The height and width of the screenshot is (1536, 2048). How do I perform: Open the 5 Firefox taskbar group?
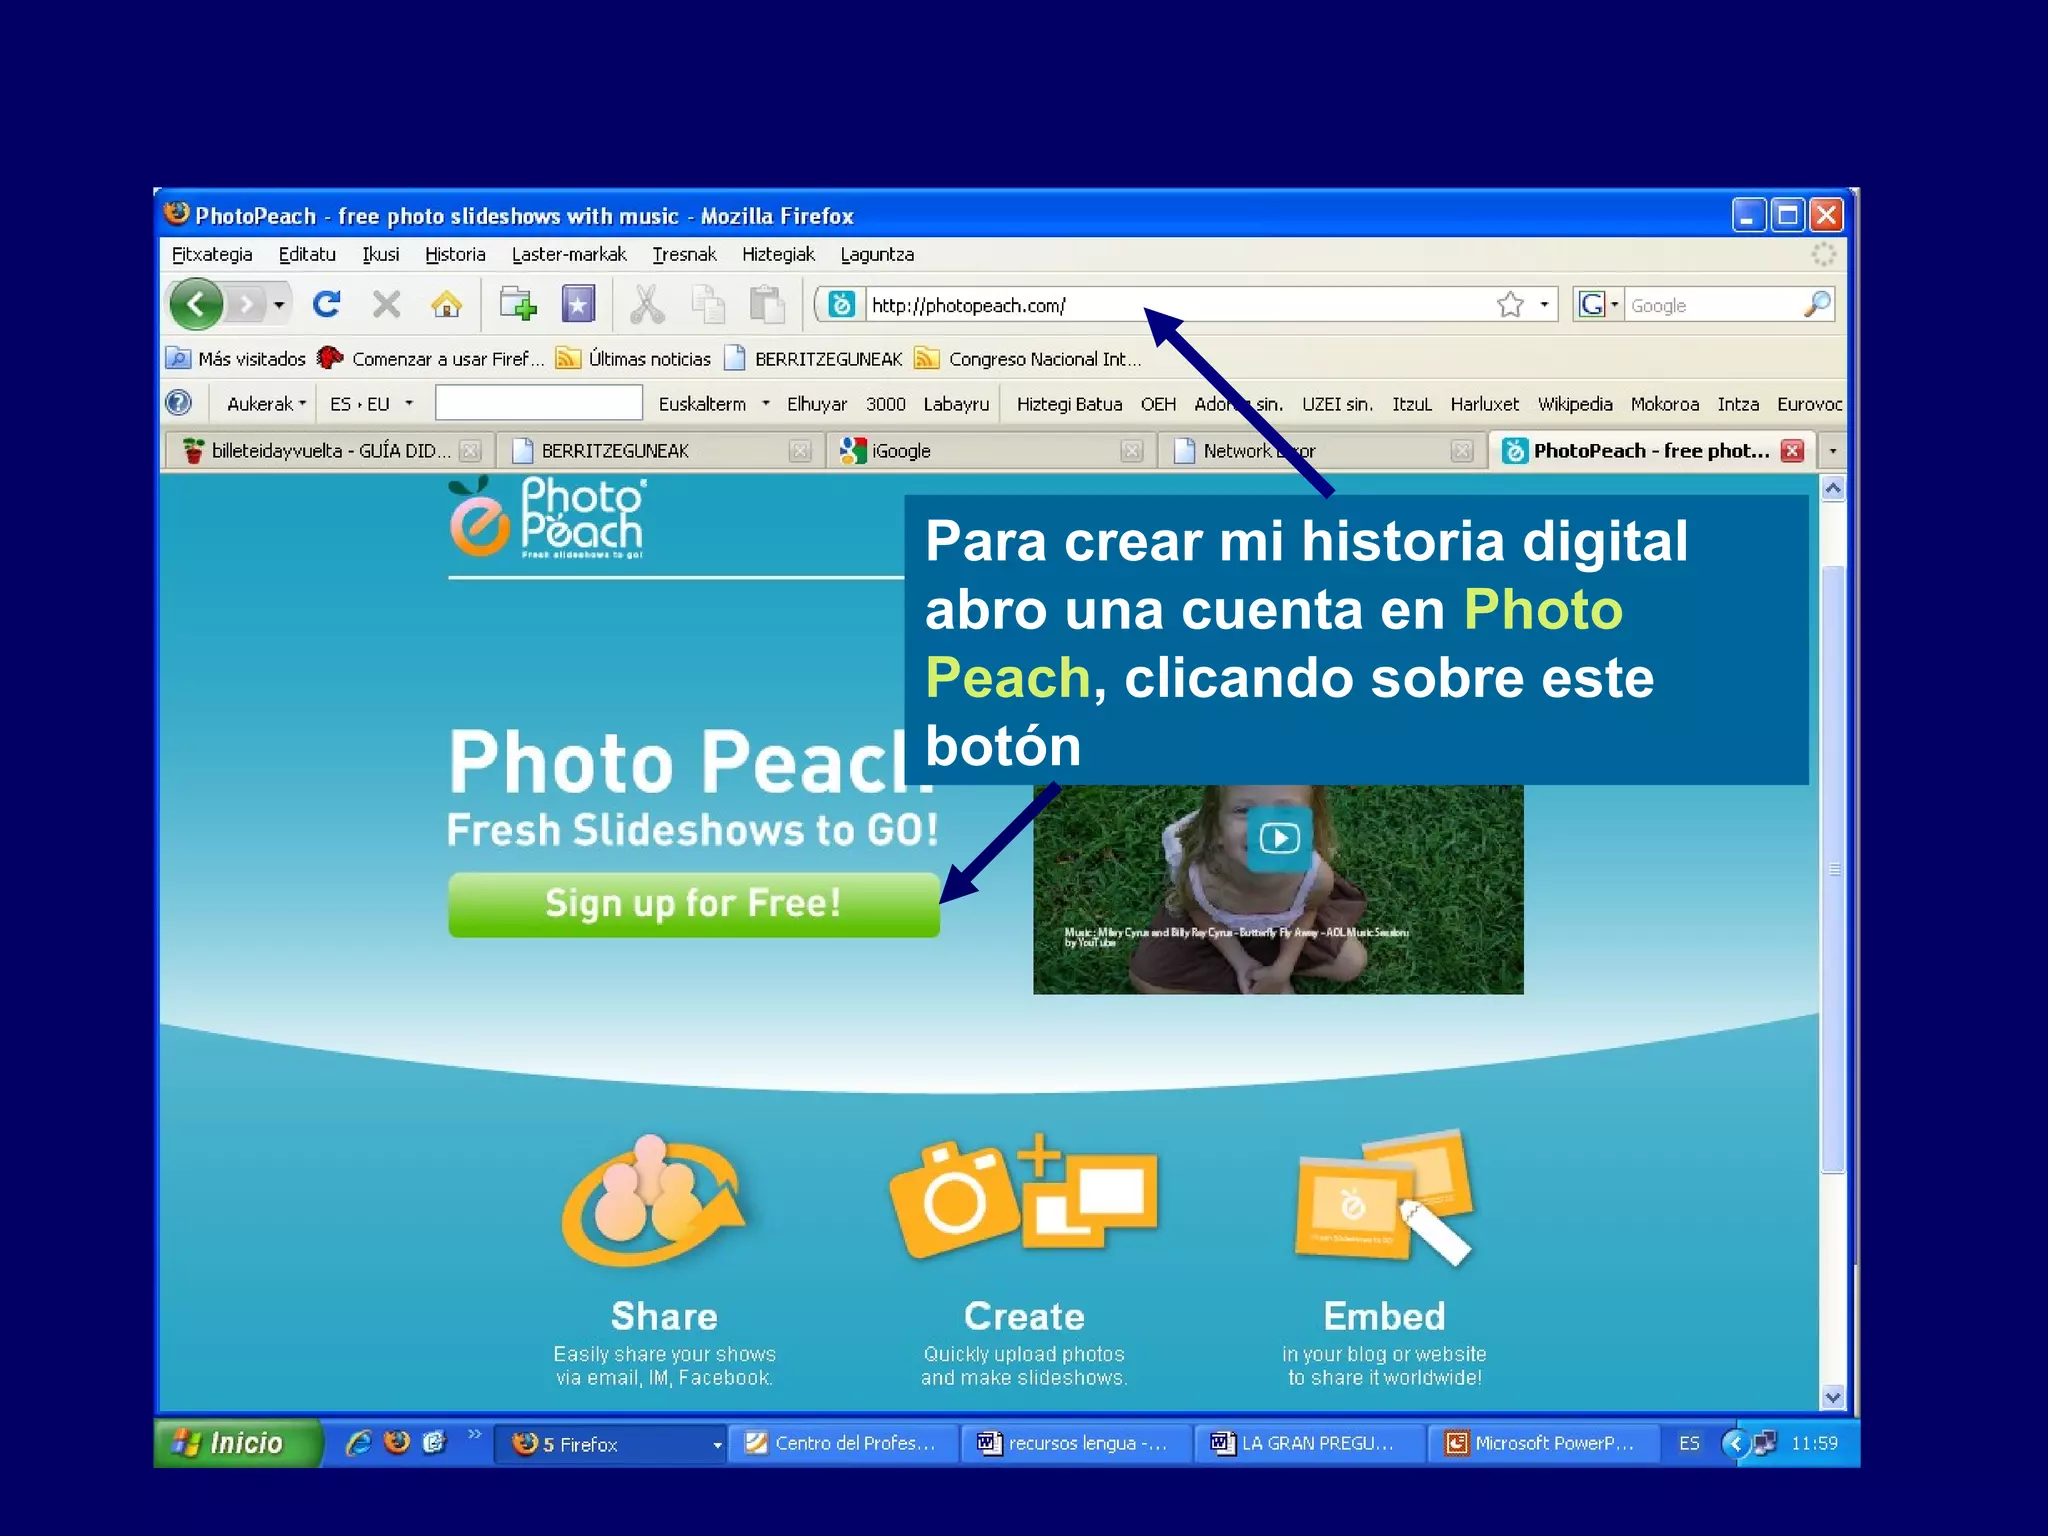[611, 1443]
